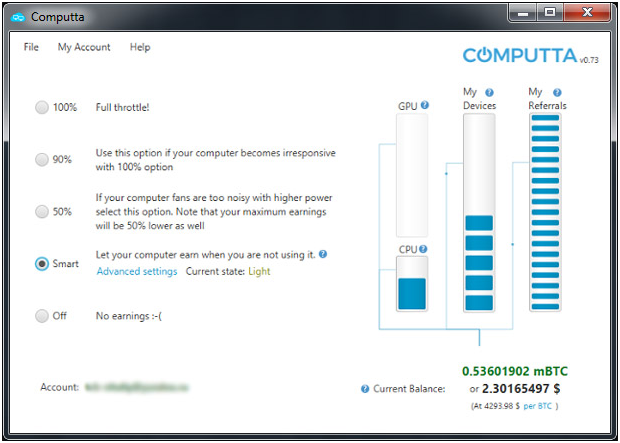Click the Full throttle! description text

[123, 107]
